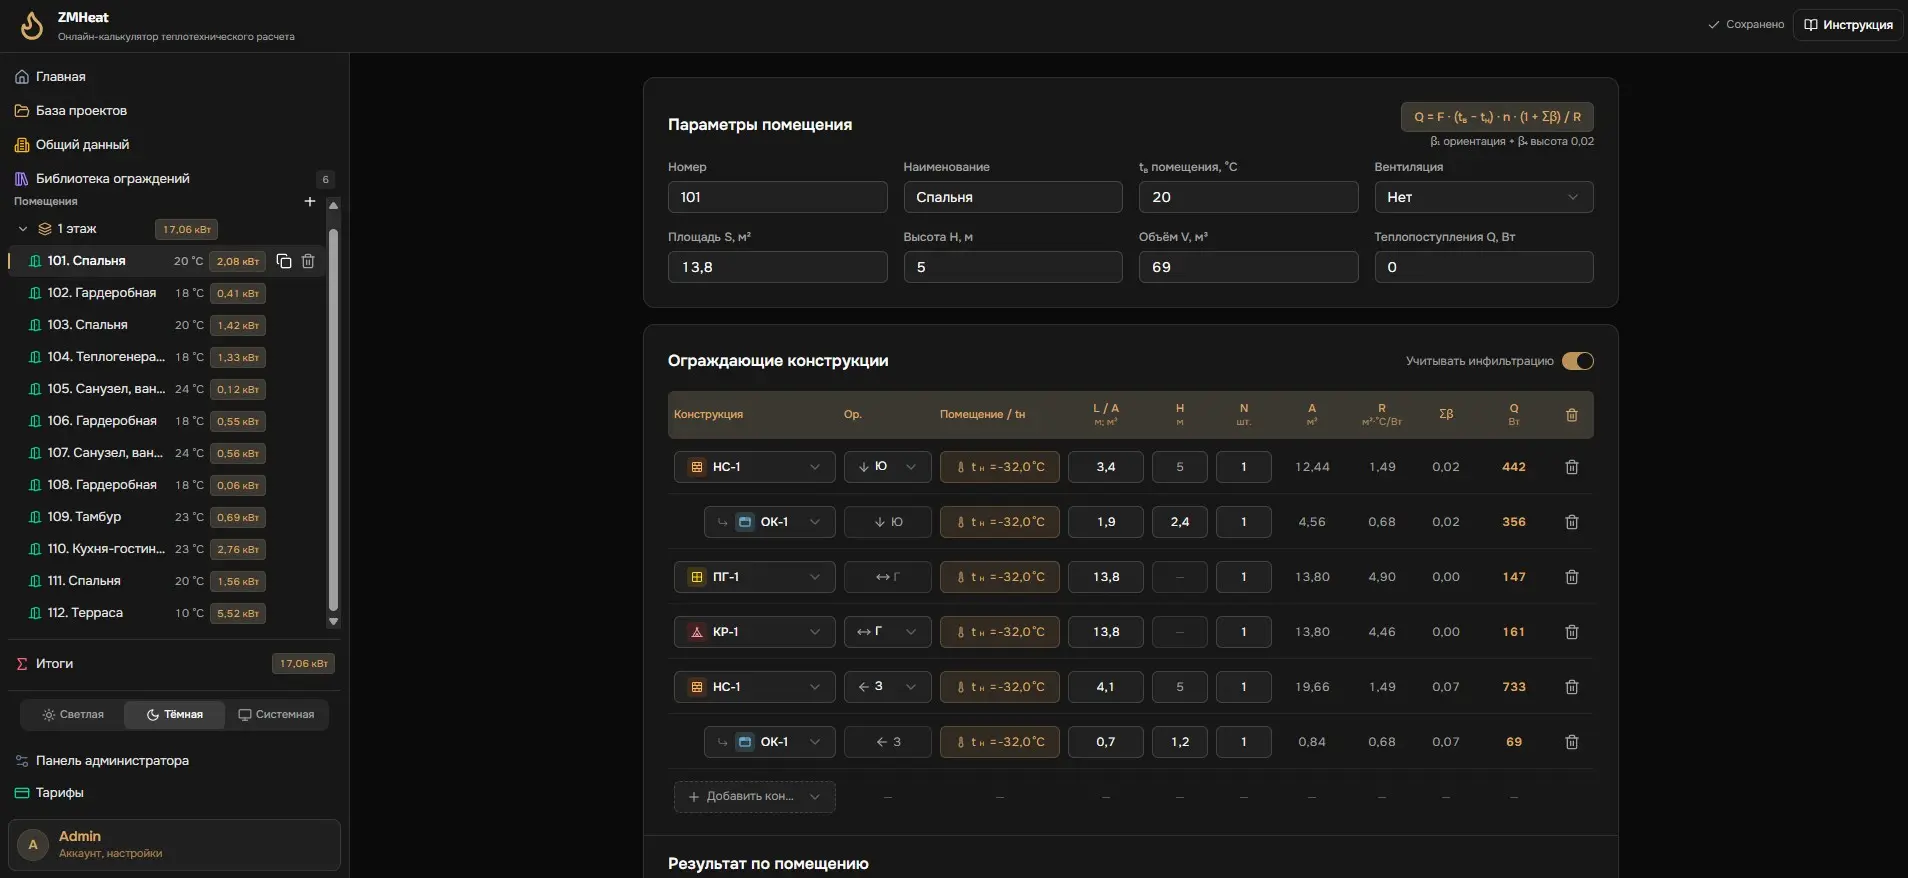Click the Номер field with 101

click(777, 197)
